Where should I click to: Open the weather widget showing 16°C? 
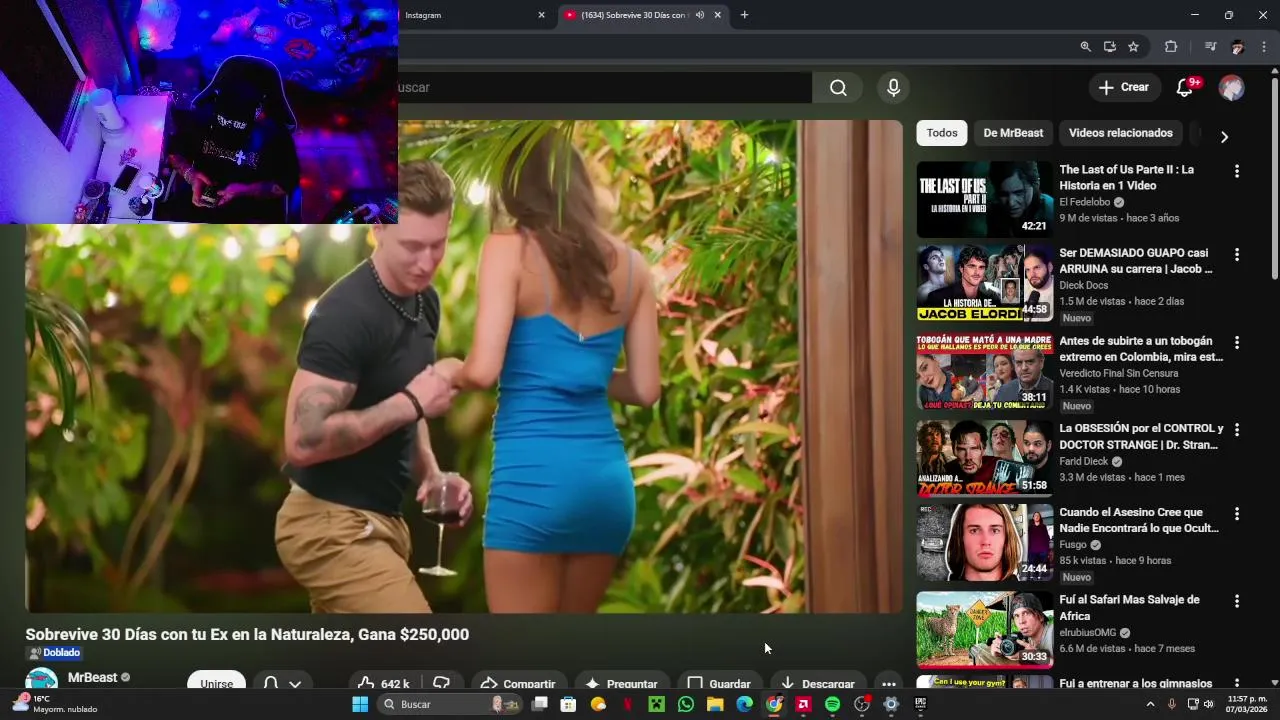[x=53, y=704]
